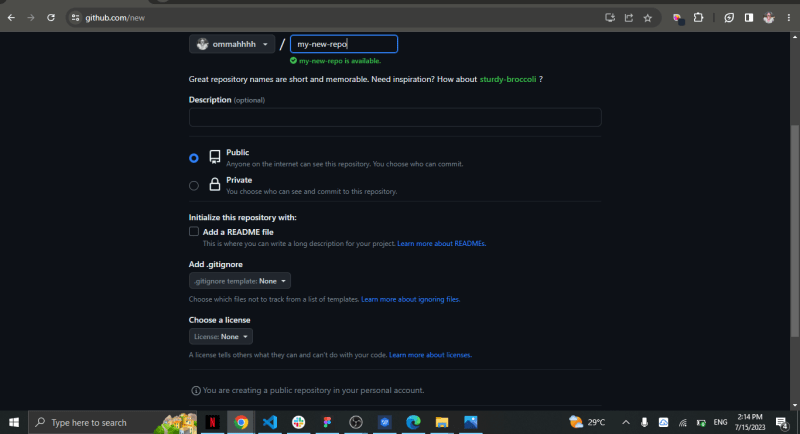Screen dimensions: 800x434
Task: Focus the repository name field
Action: pos(344,44)
